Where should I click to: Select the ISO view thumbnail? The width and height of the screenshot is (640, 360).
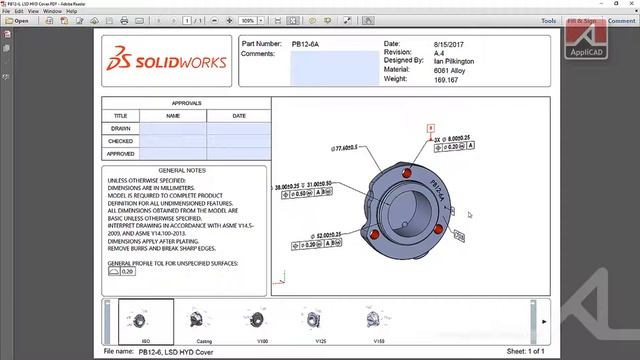pos(146,322)
